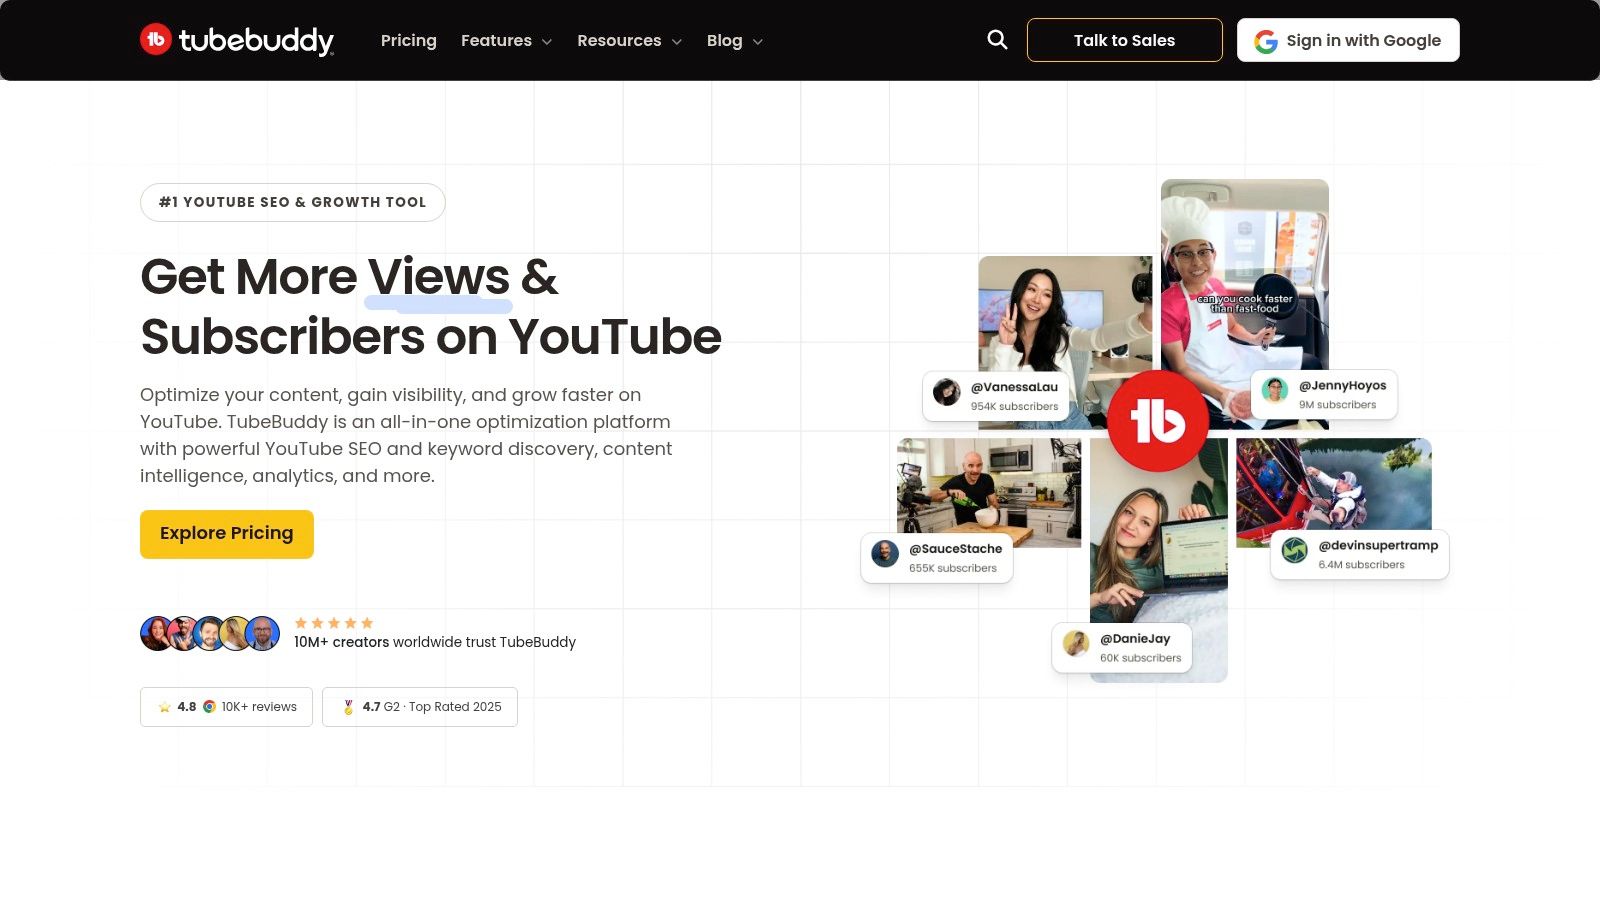The height and width of the screenshot is (900, 1600).
Task: Click the Explore Pricing button
Action: pos(227,534)
